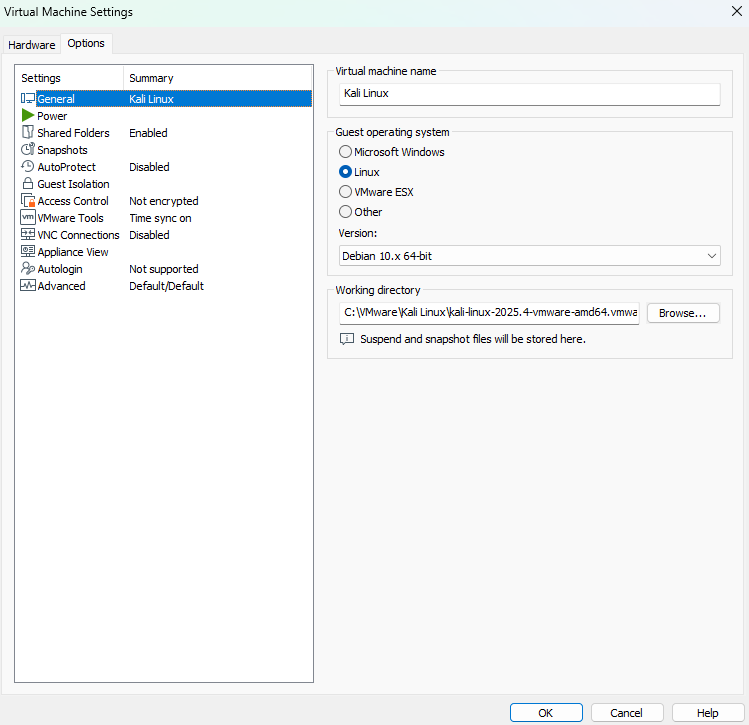
Task: Open VNC Connections settings
Action: coord(78,235)
